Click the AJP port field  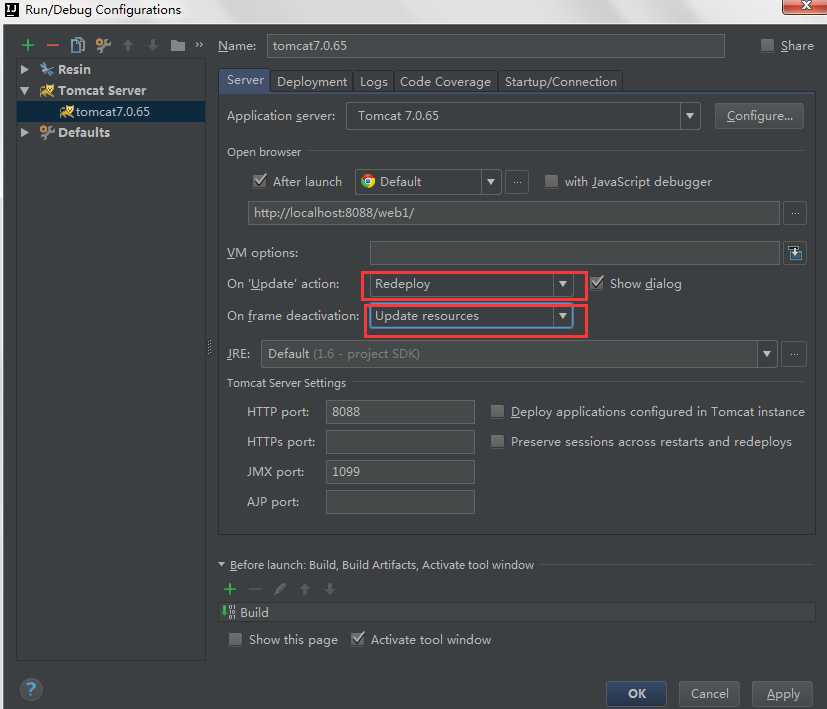coord(400,502)
